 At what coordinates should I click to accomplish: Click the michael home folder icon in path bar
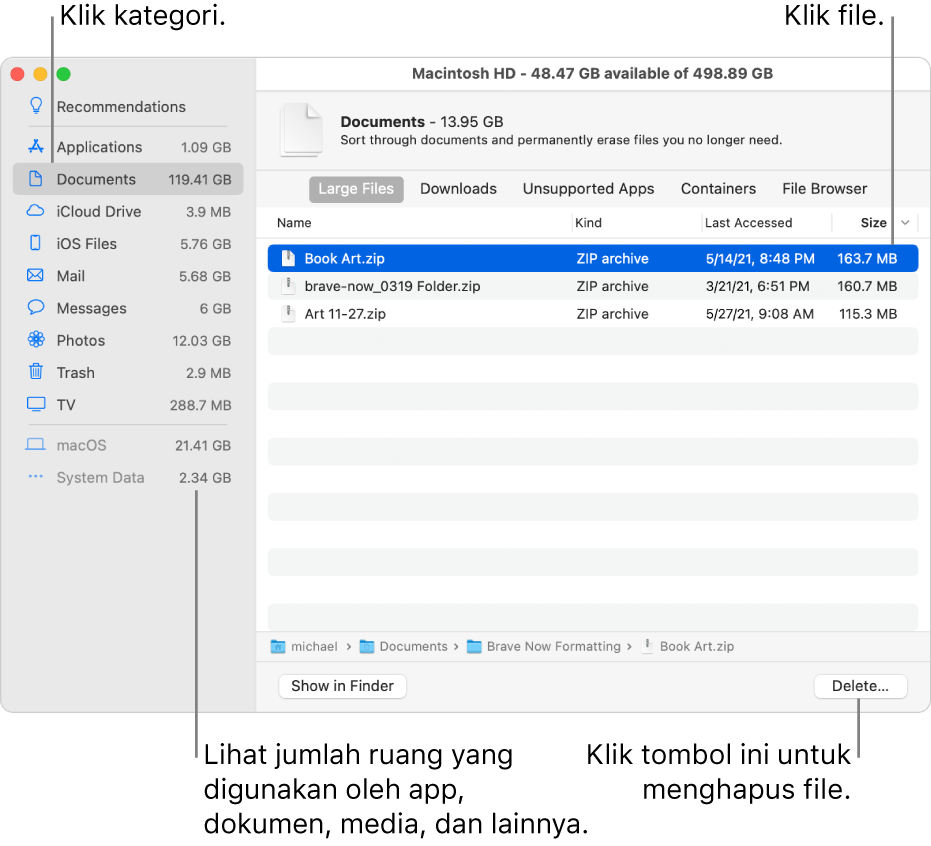pyautogui.click(x=278, y=647)
